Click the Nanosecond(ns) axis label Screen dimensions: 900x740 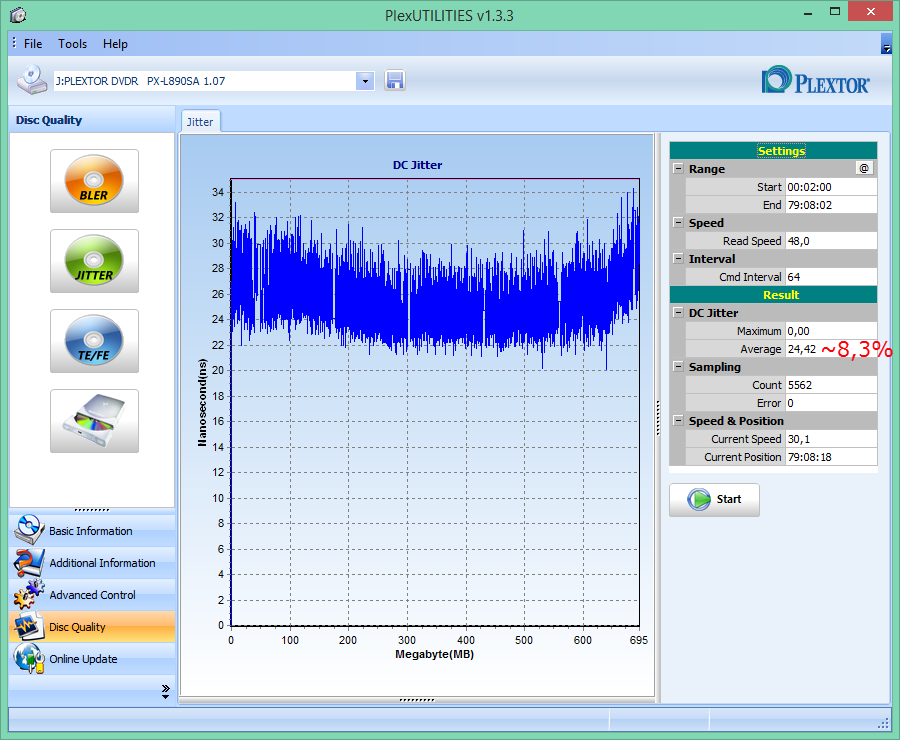point(201,402)
